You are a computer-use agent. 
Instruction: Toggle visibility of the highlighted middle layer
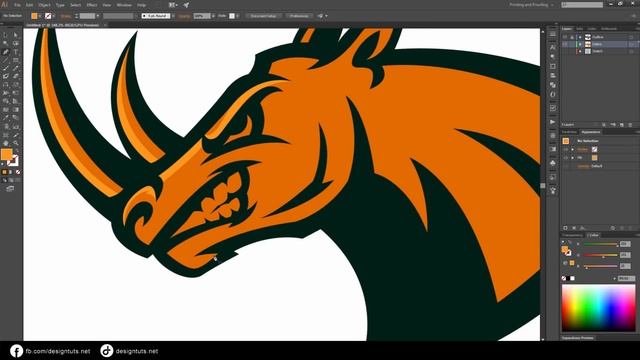tap(565, 44)
